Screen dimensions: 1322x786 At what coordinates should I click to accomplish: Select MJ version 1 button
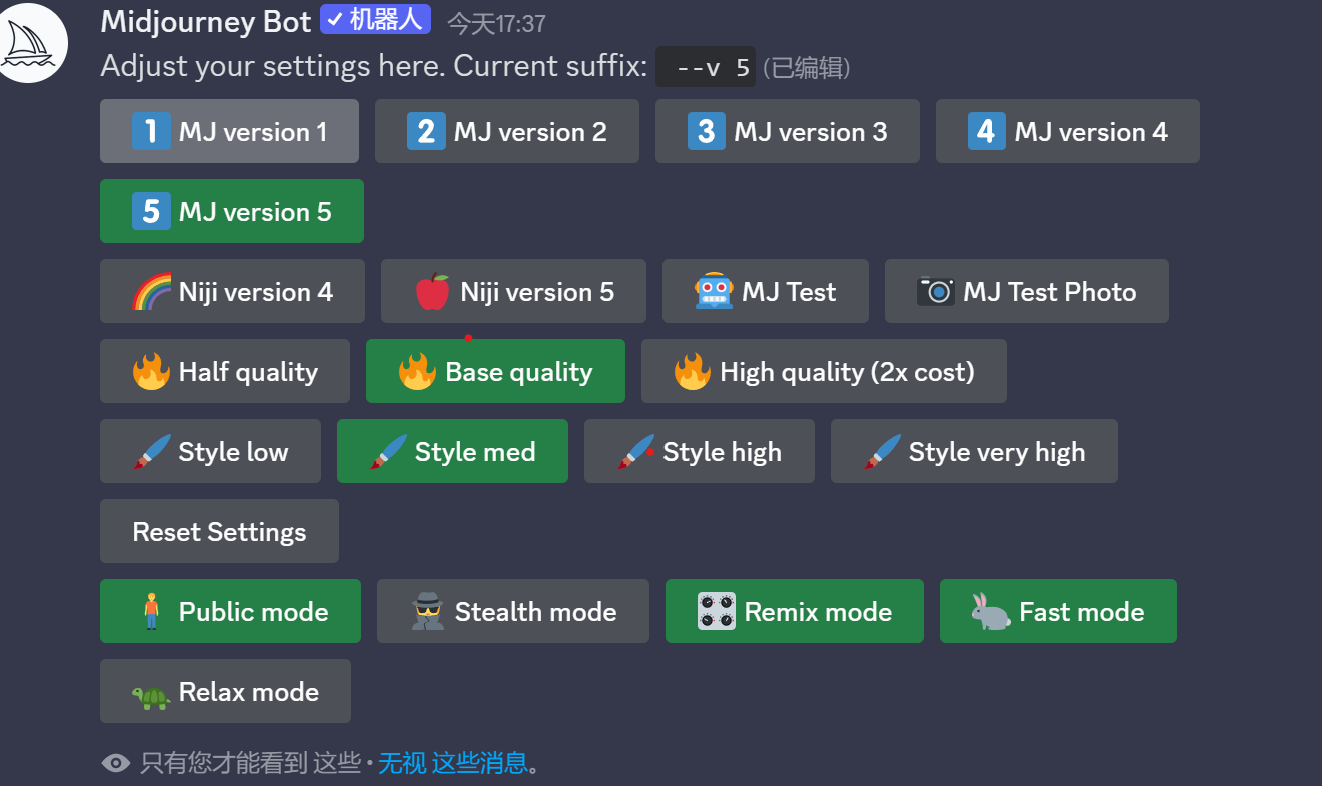229,131
